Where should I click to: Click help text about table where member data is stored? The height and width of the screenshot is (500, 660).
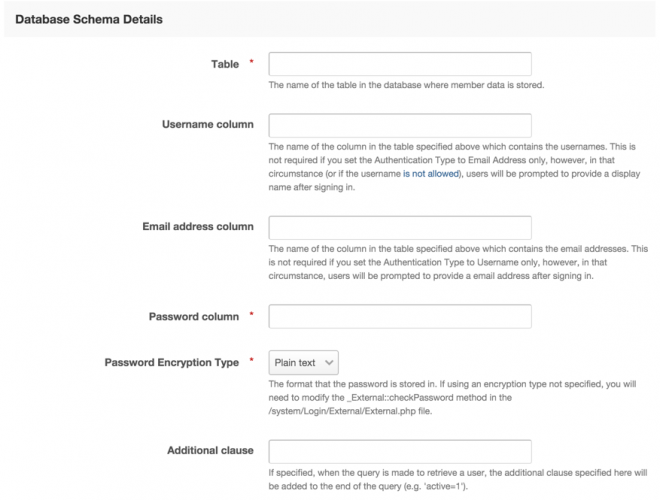(x=406, y=85)
